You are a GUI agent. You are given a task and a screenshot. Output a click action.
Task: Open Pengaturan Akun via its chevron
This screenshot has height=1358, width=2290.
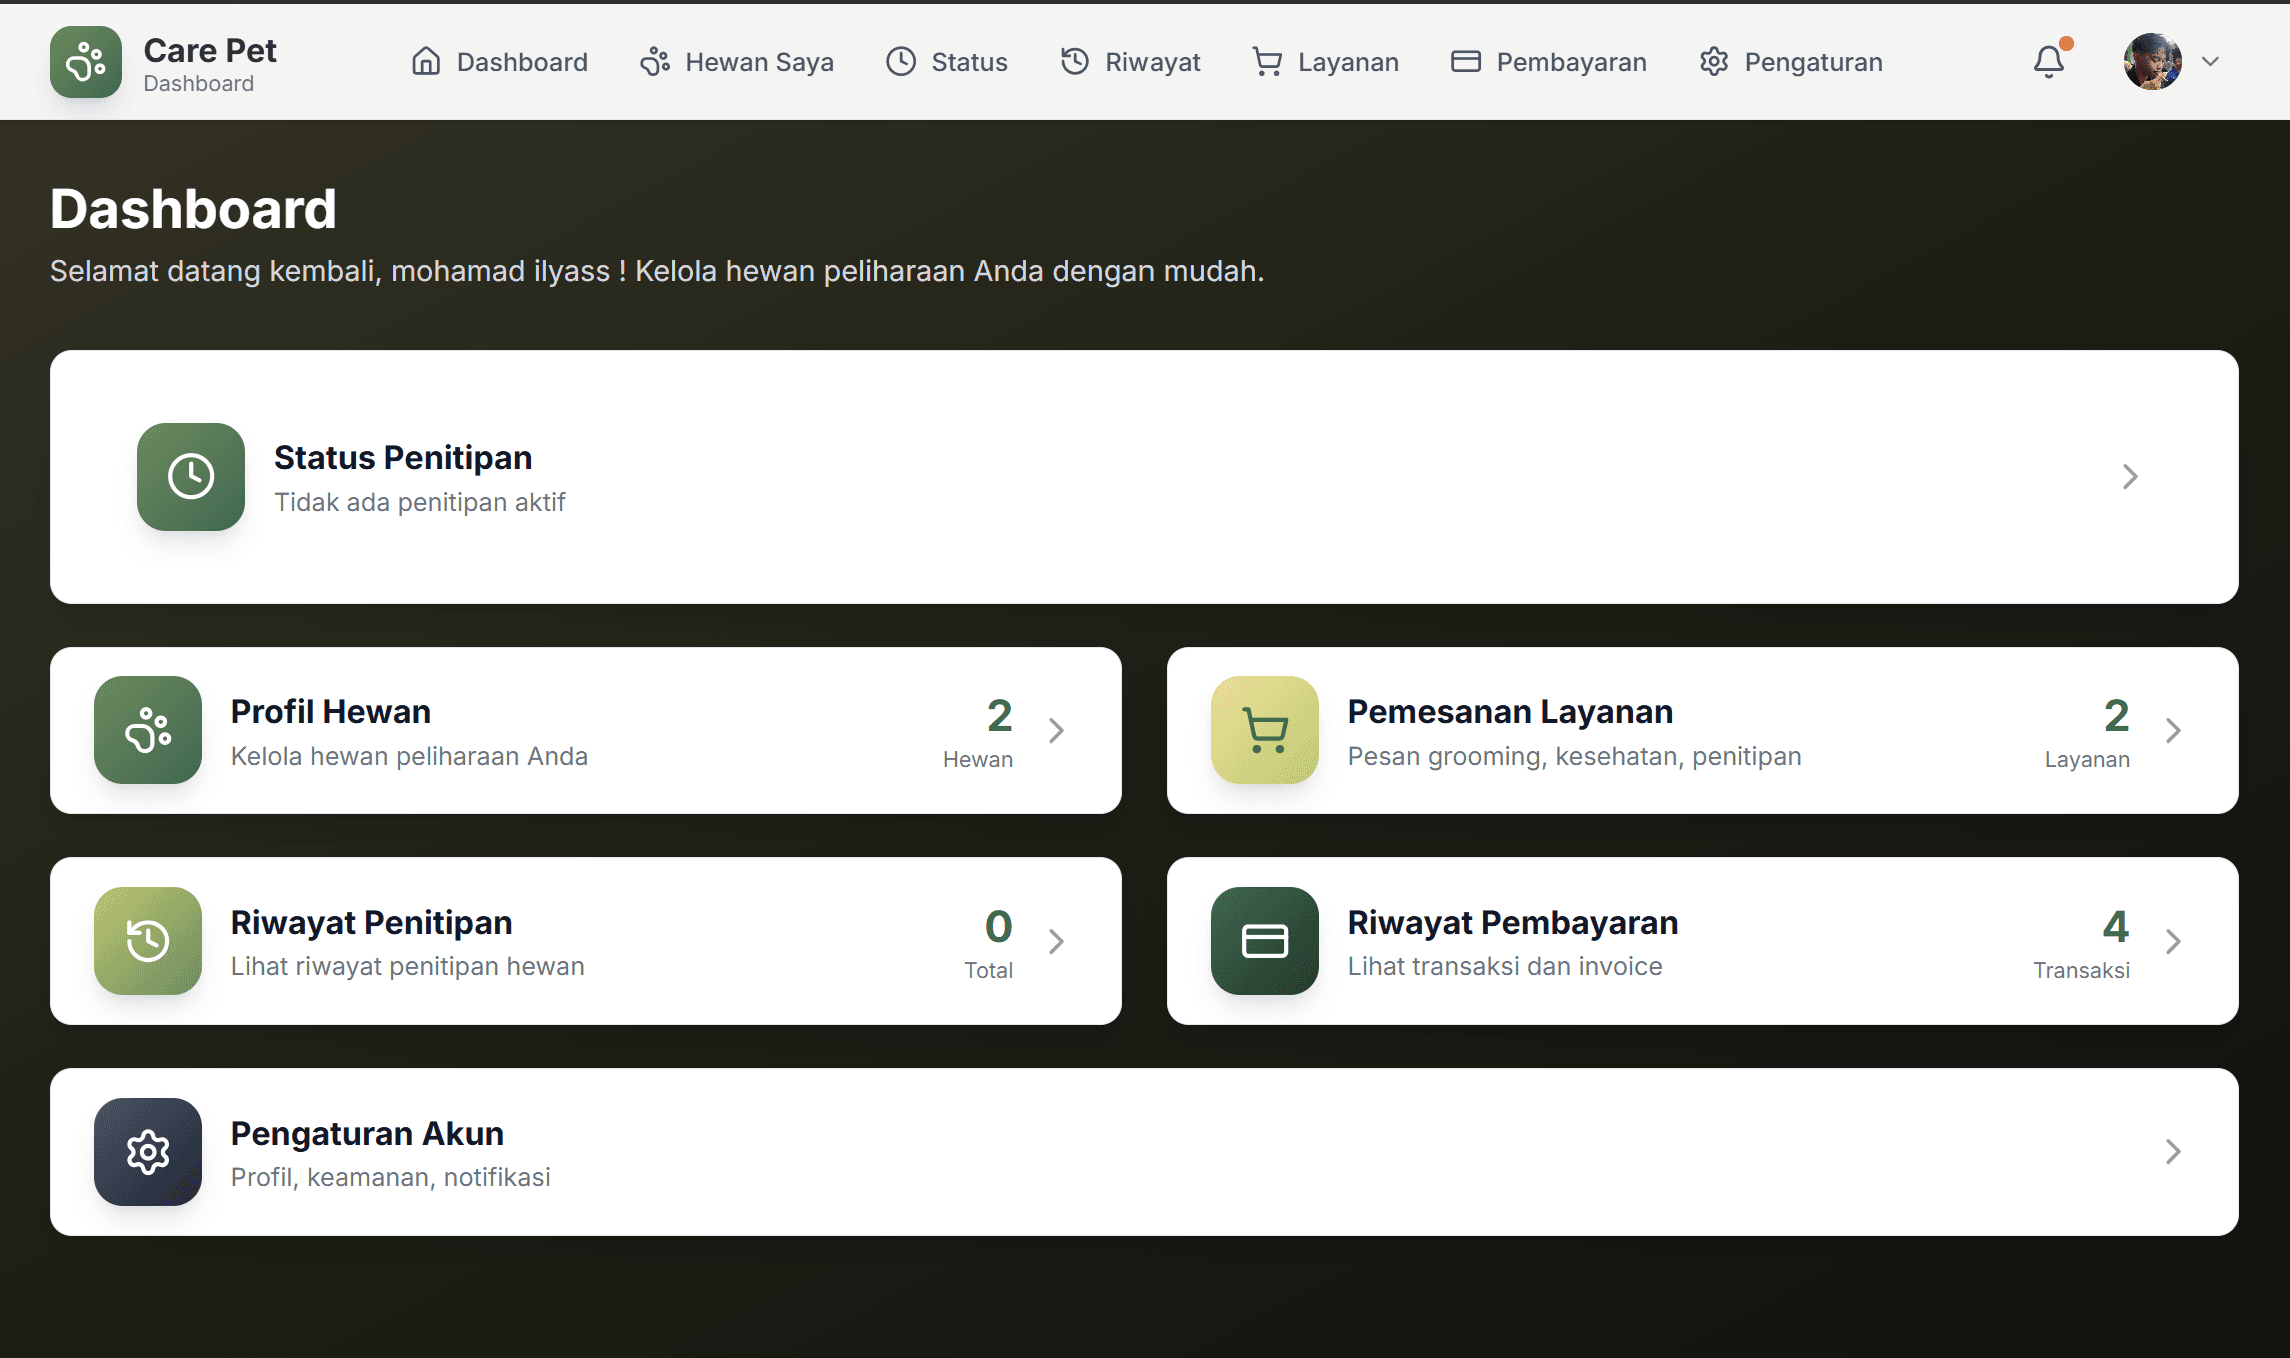coord(2173,1152)
